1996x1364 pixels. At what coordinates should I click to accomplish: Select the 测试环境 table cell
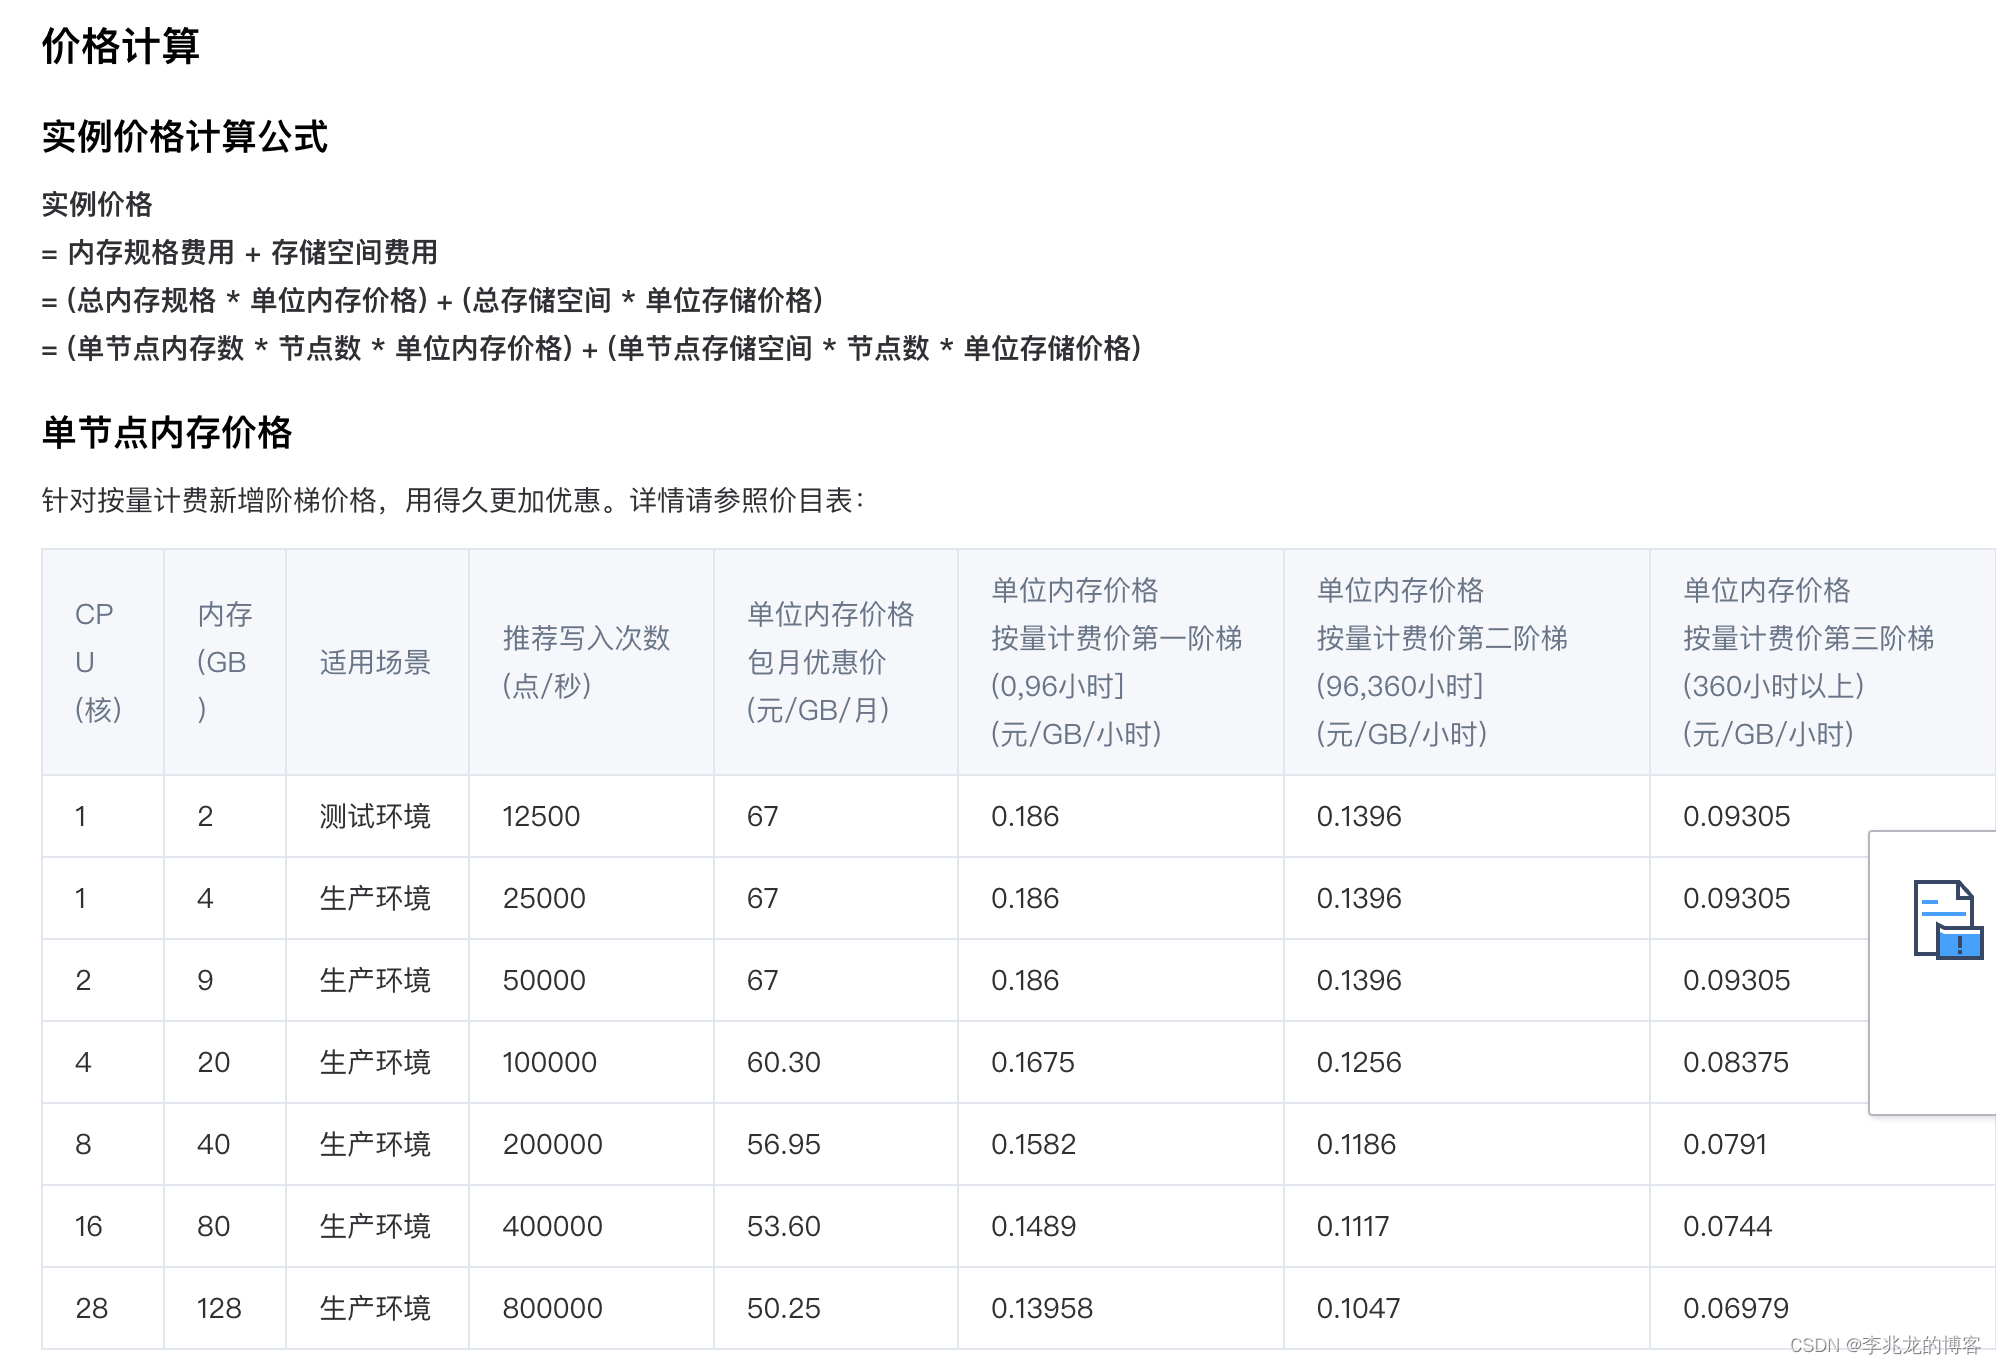(x=375, y=817)
